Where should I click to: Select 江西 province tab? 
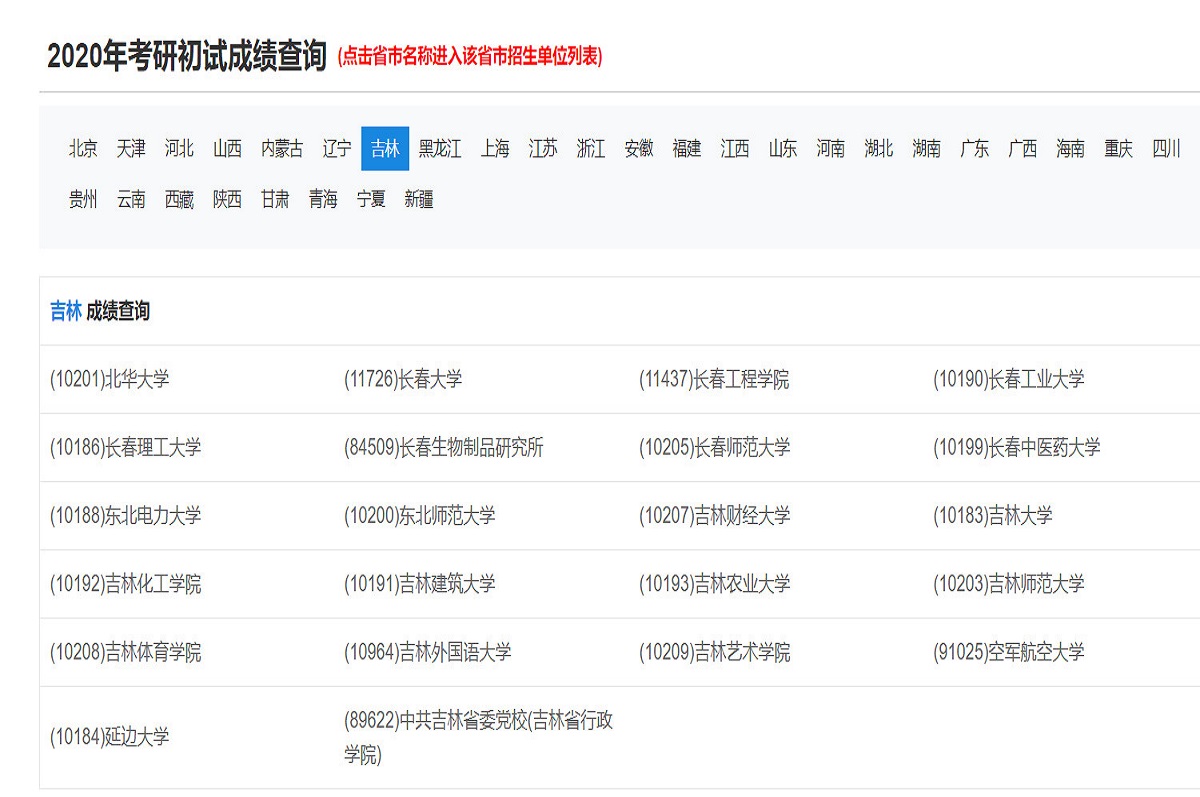[x=735, y=149]
